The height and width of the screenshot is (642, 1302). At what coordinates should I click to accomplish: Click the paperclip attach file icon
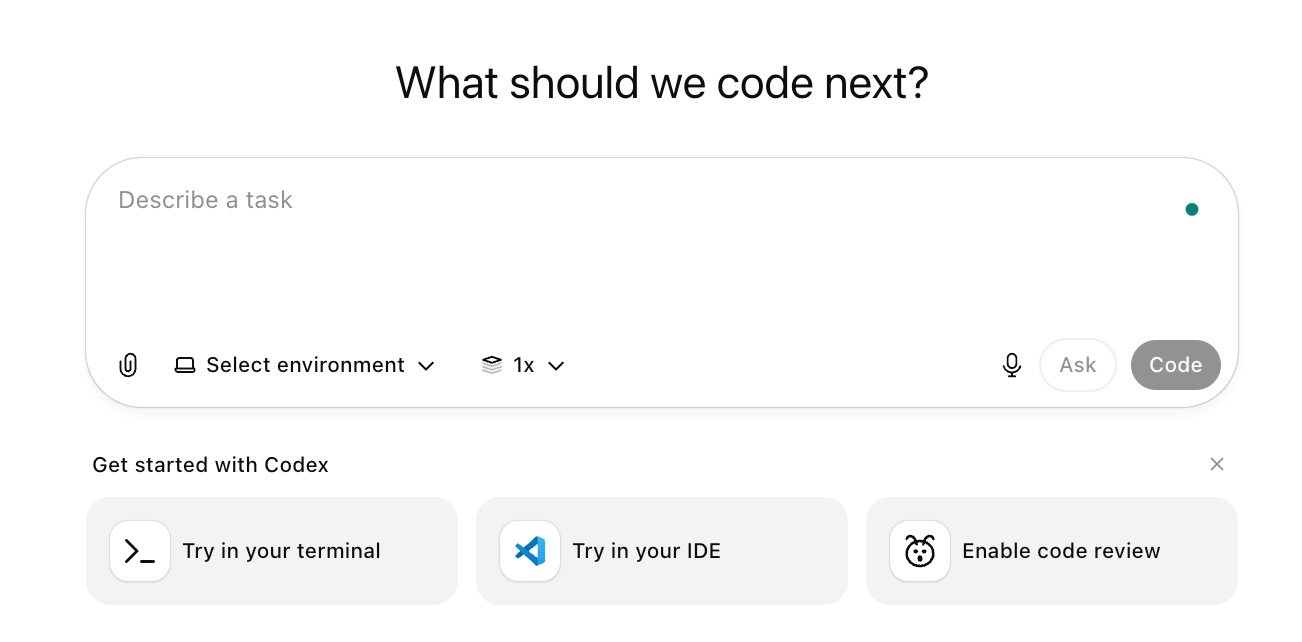[x=128, y=365]
